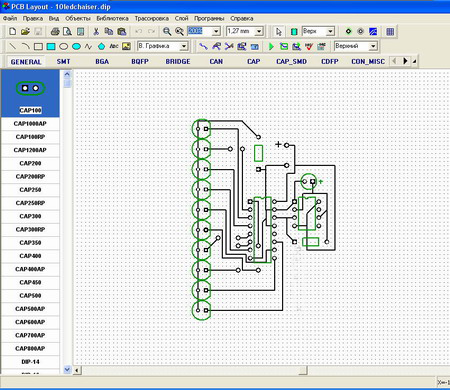Select the filled cyan rectangle tool

coord(51,46)
